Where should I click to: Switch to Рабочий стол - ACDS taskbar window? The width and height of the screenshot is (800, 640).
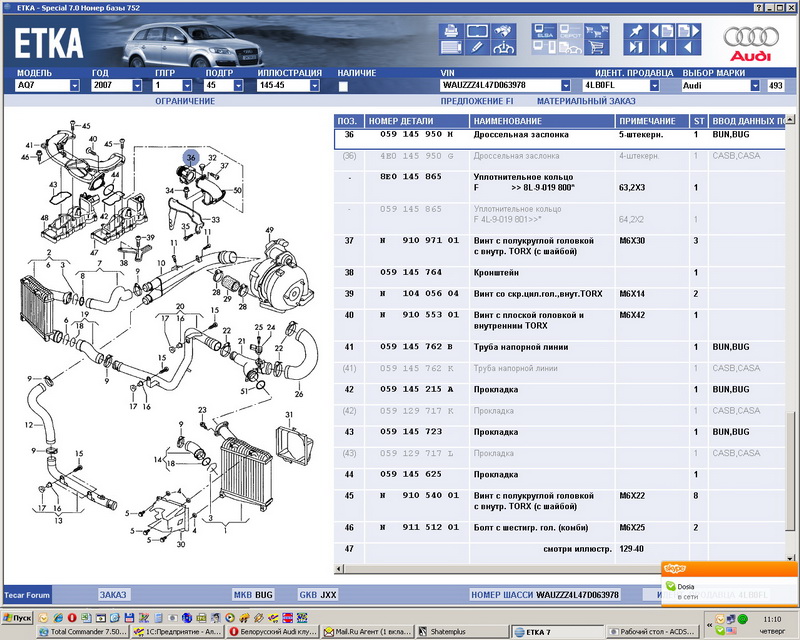(x=652, y=632)
